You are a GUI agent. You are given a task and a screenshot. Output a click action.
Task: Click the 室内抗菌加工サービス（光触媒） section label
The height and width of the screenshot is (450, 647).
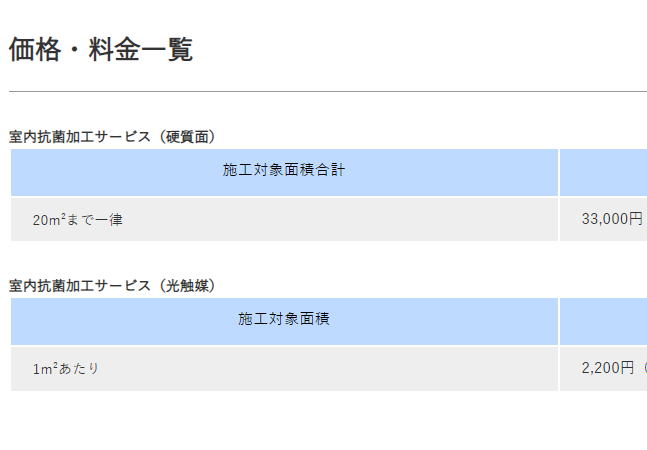(112, 286)
